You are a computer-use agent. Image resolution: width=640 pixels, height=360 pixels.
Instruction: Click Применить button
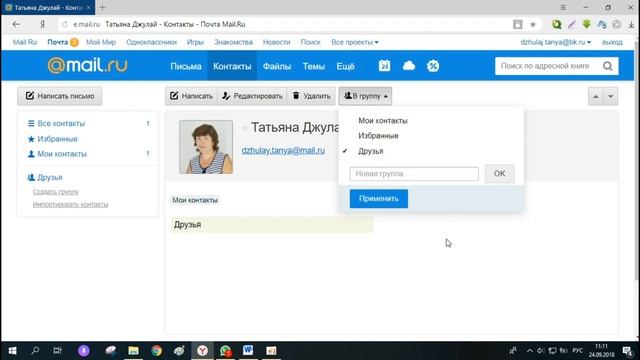pos(379,199)
